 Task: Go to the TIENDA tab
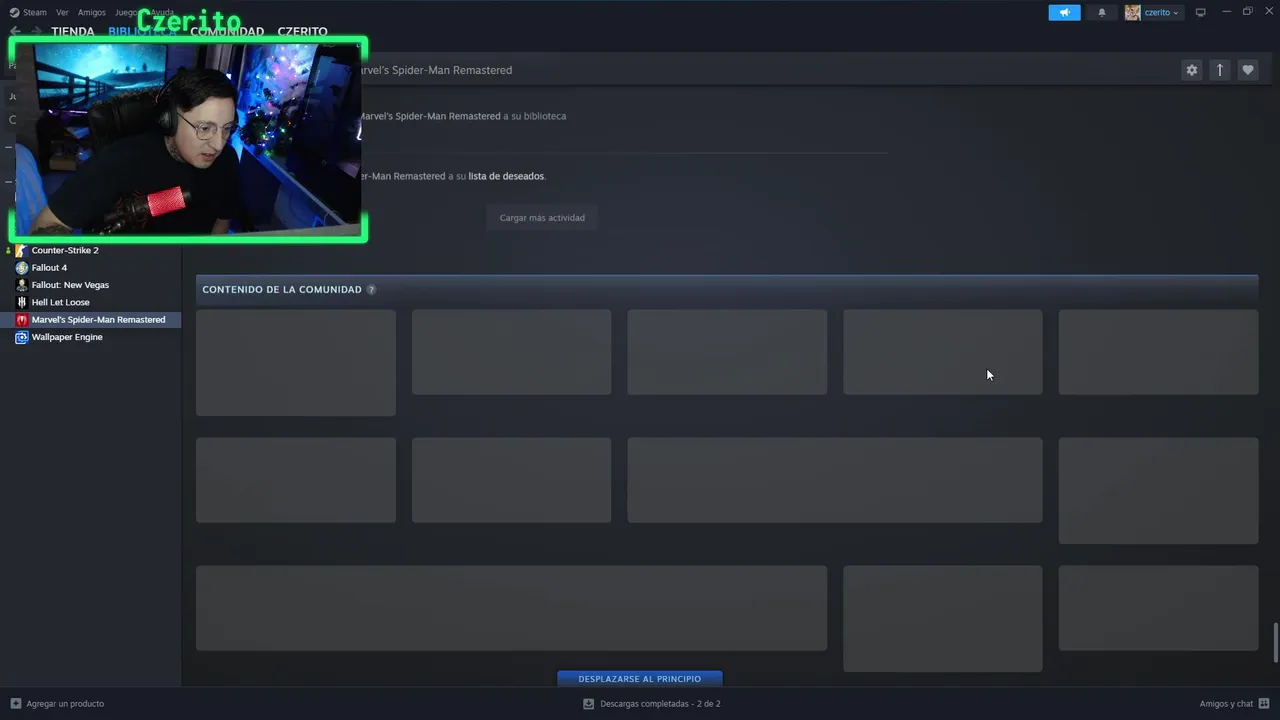pyautogui.click(x=73, y=32)
